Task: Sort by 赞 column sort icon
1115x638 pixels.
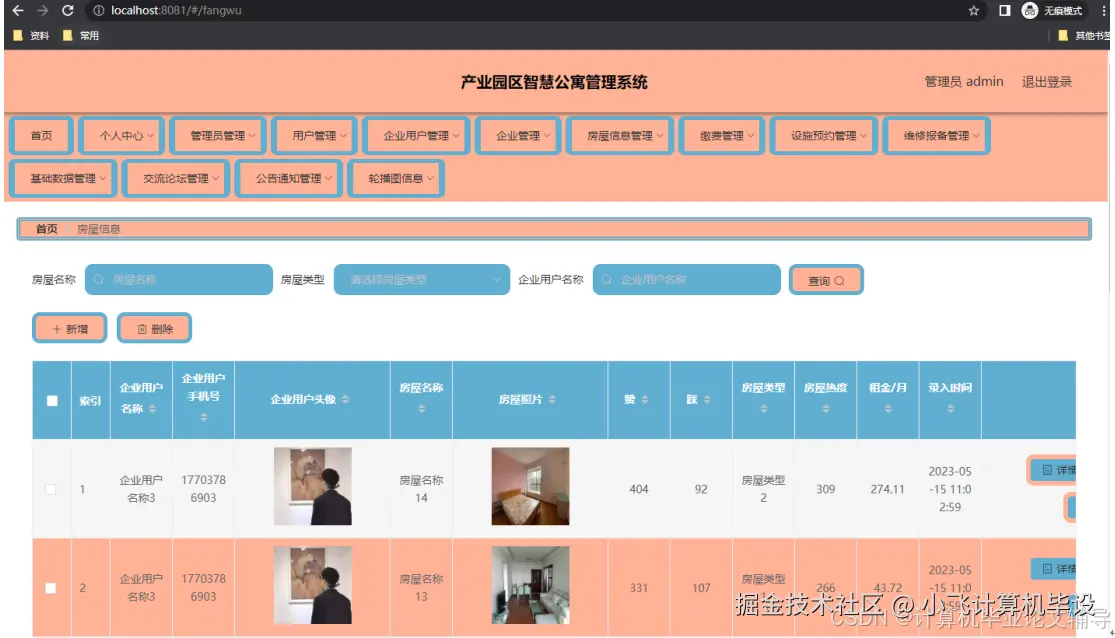Action: coord(645,400)
